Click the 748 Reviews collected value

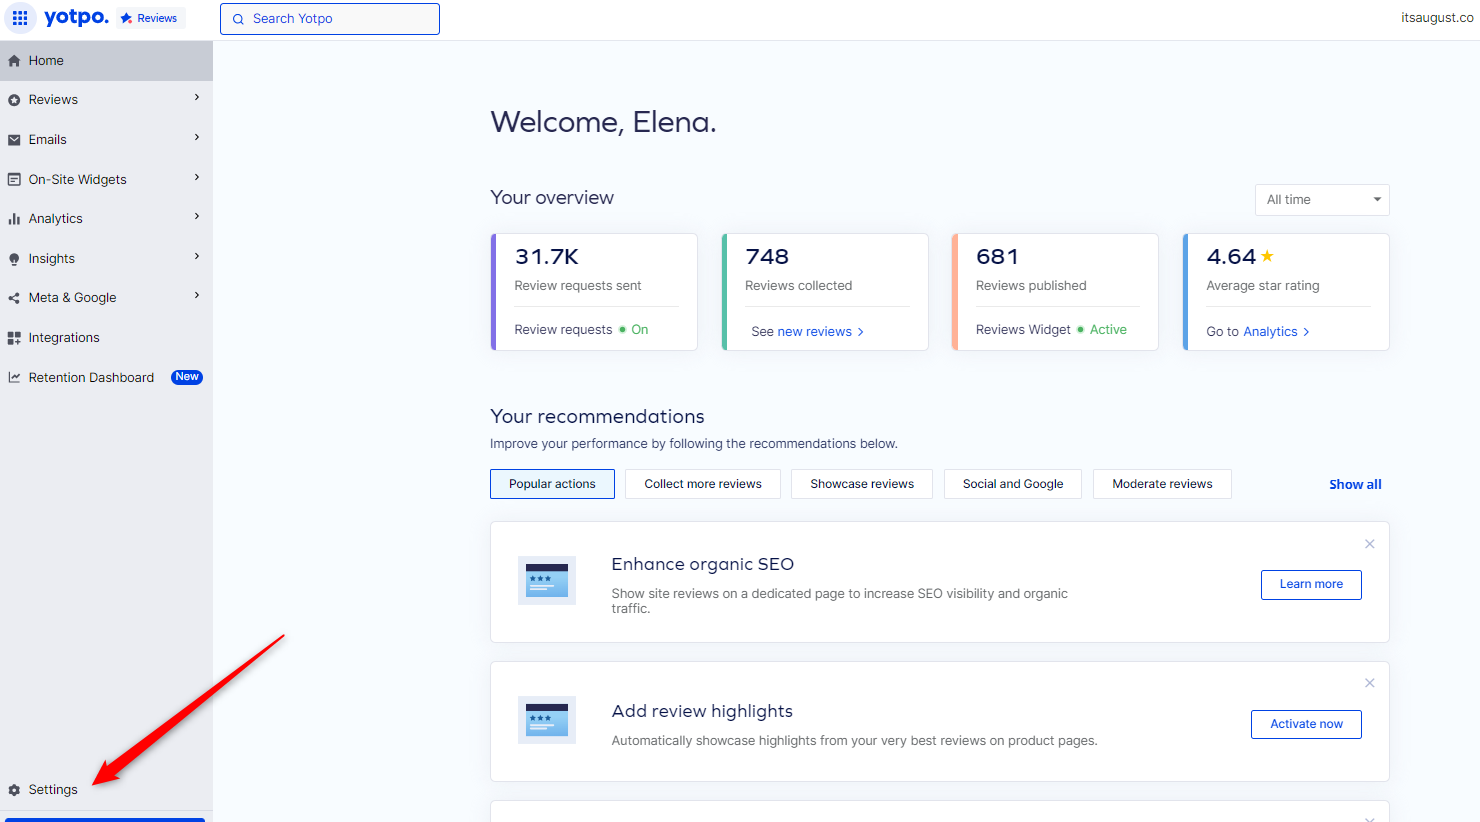[767, 257]
